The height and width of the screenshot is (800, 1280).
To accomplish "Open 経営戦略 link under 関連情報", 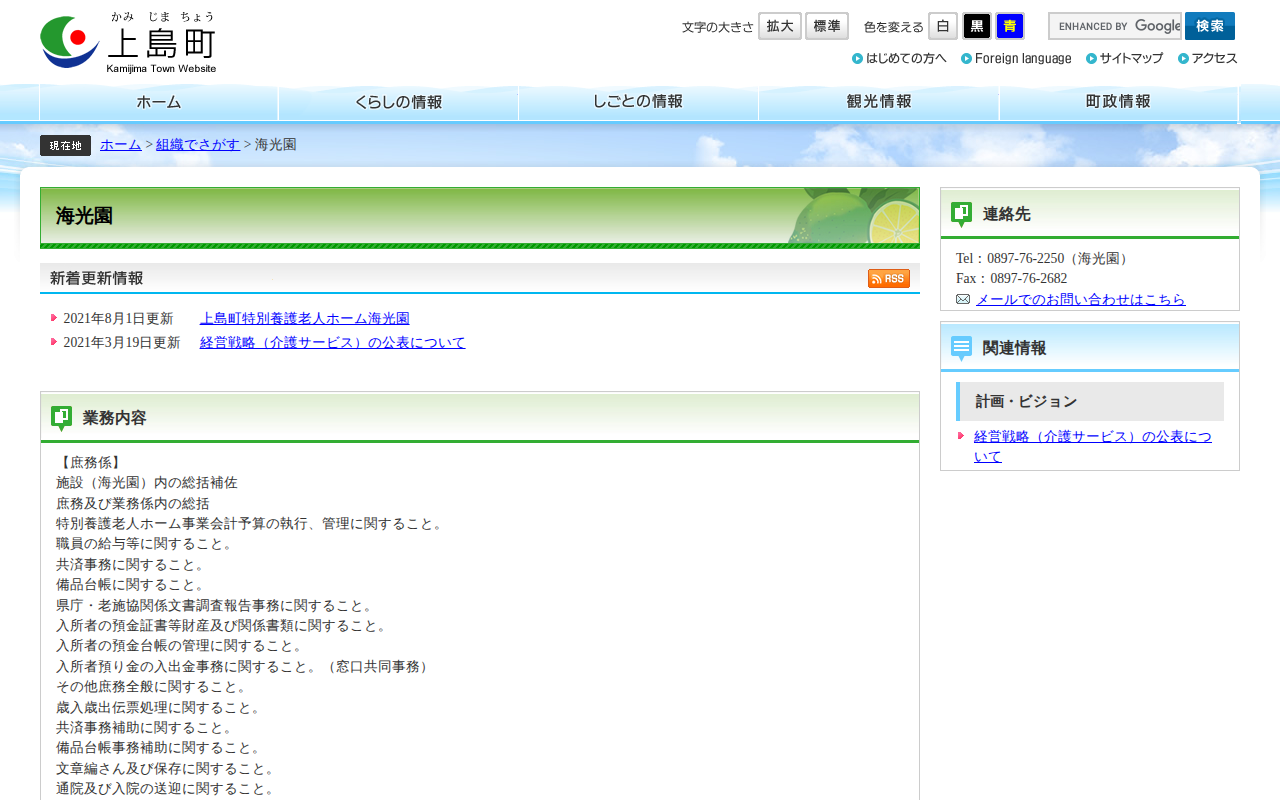I will 1093,446.
